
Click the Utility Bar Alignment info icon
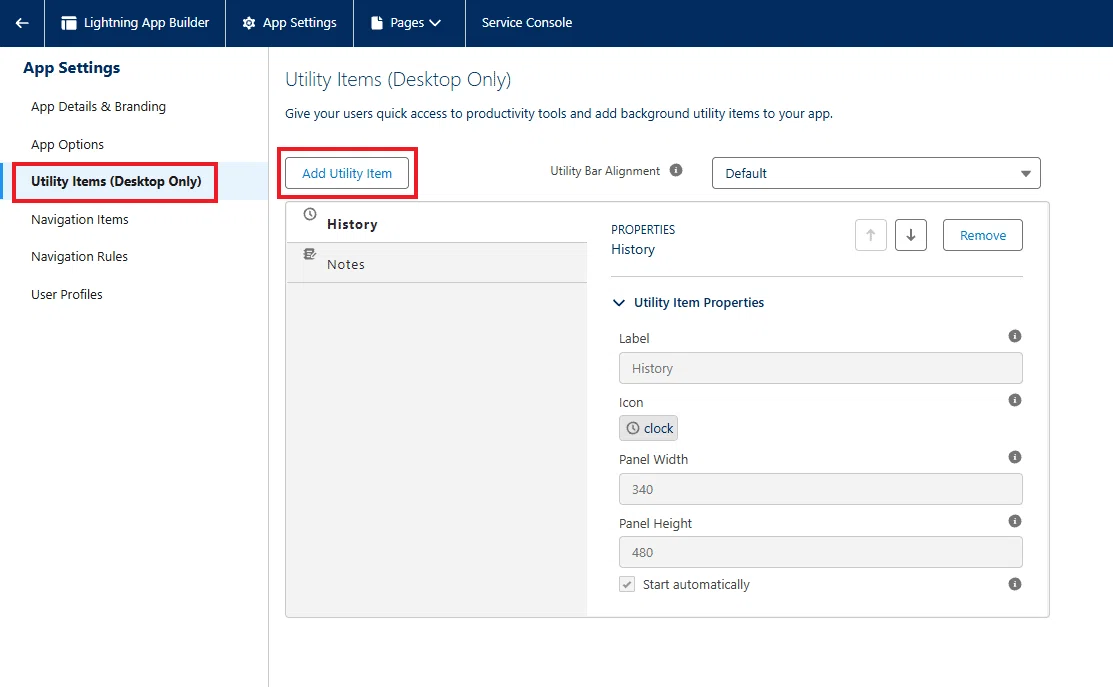(676, 170)
